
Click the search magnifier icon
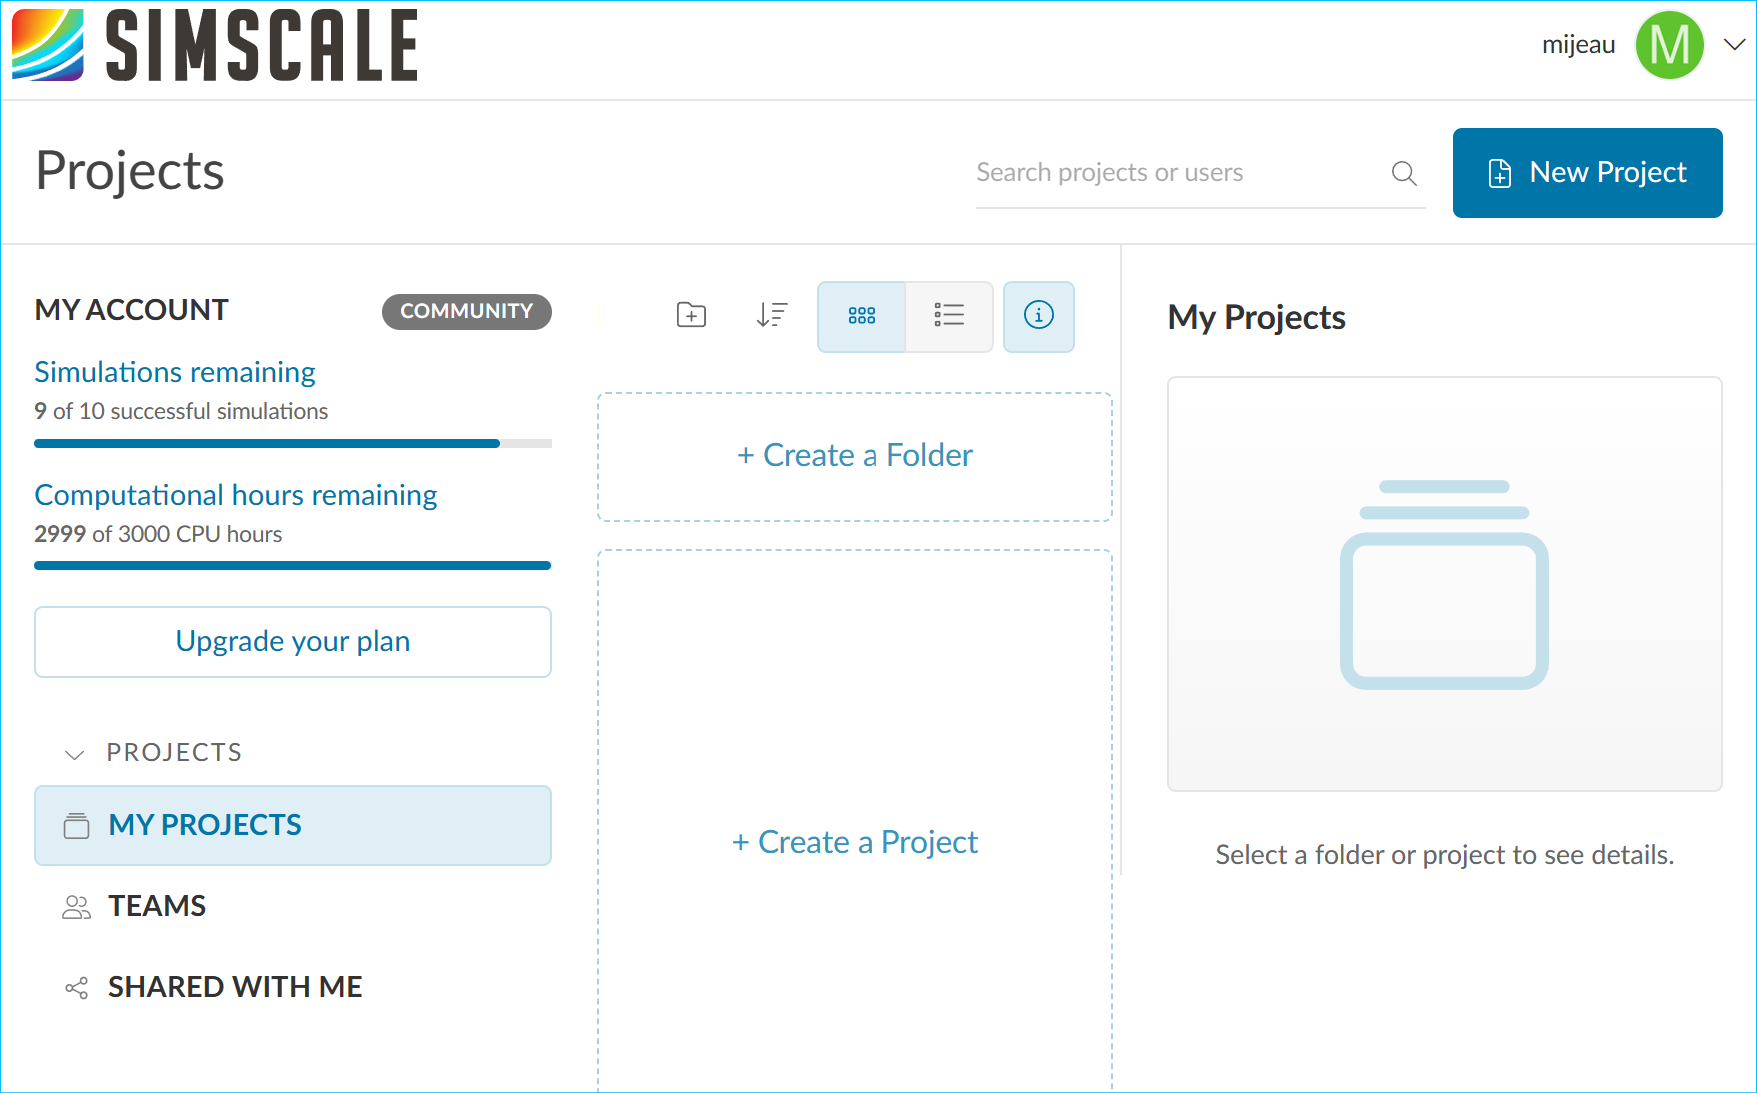tap(1404, 173)
